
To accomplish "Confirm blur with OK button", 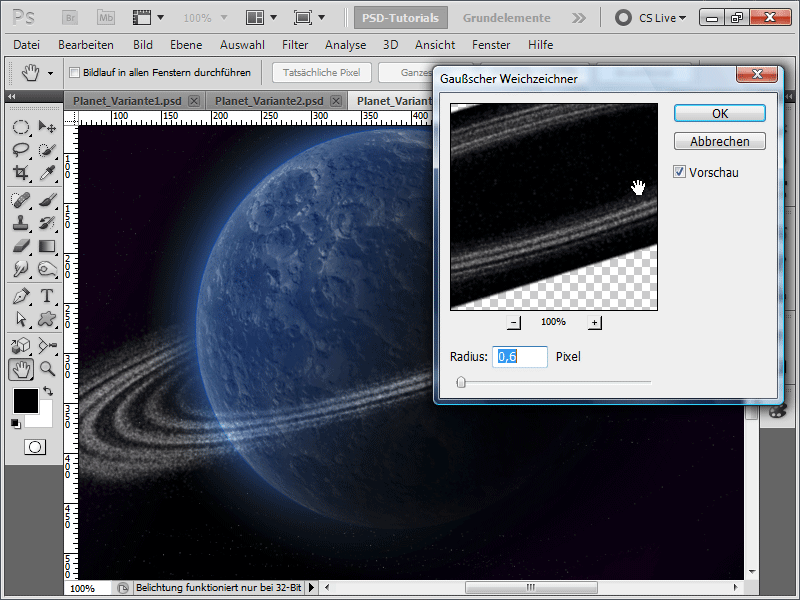I will (x=719, y=113).
